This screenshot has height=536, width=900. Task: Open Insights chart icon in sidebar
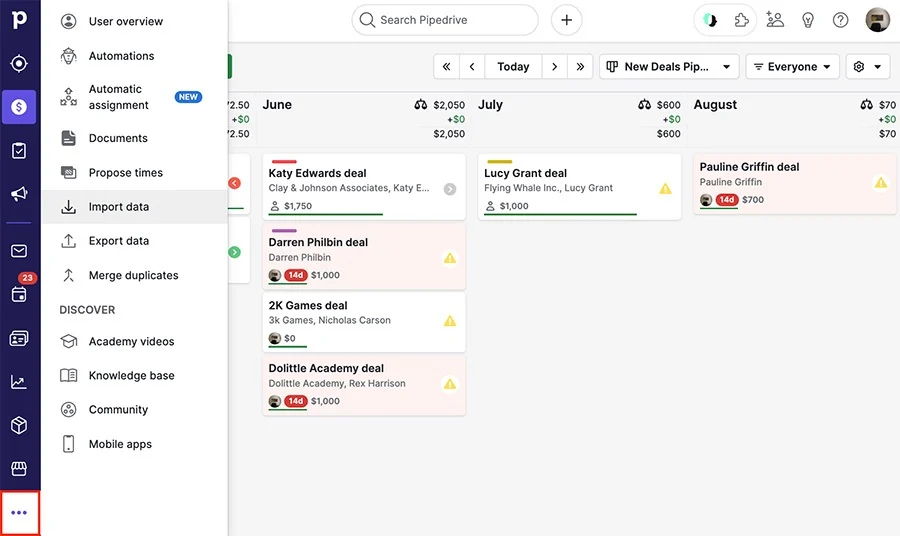19,382
